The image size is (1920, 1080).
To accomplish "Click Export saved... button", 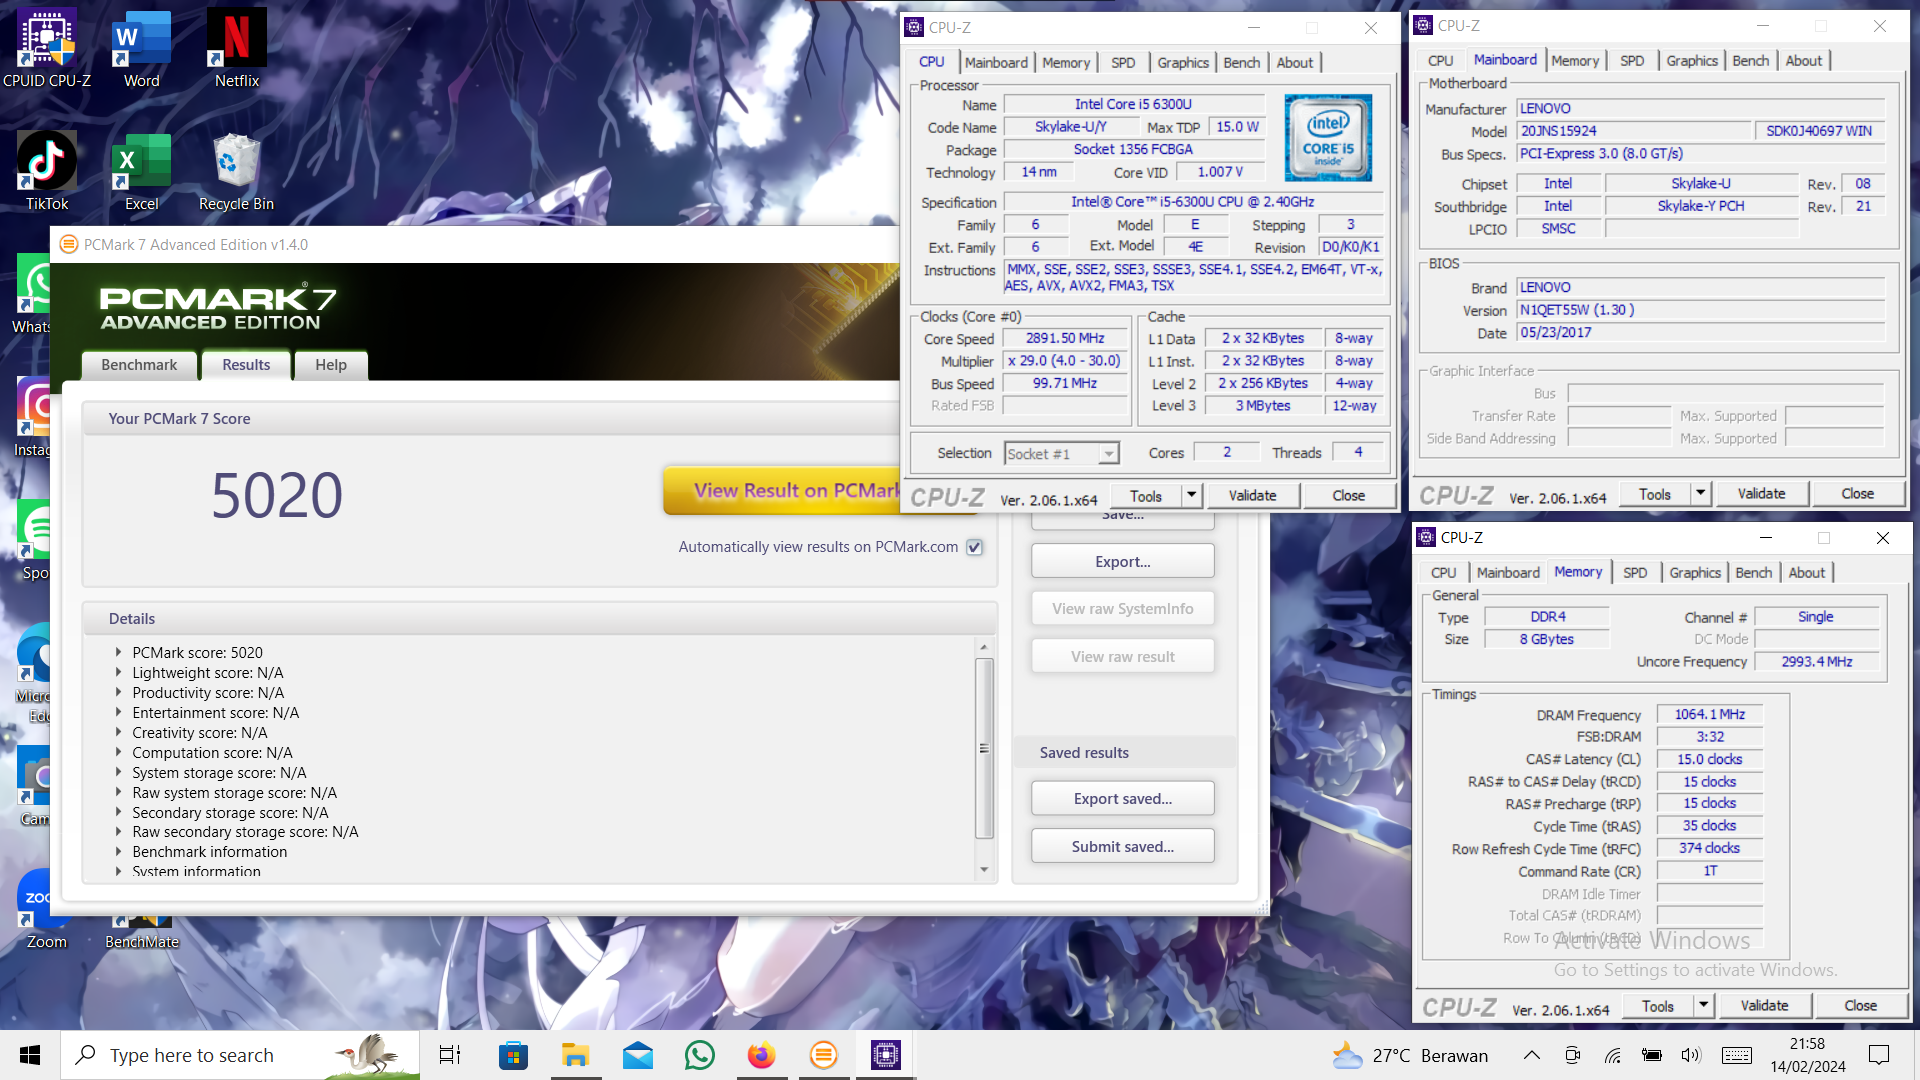I will click(1122, 798).
